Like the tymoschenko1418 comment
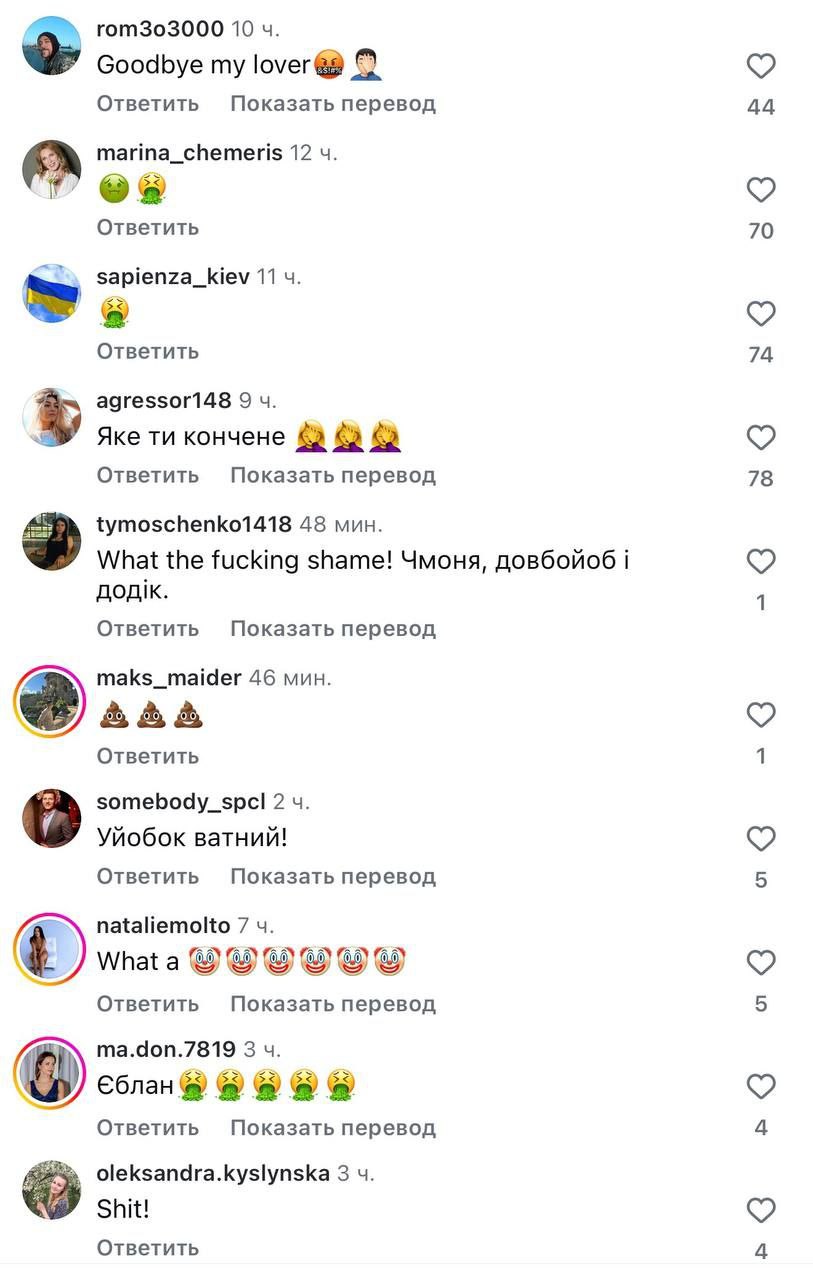The image size is (813, 1280). pos(761,562)
